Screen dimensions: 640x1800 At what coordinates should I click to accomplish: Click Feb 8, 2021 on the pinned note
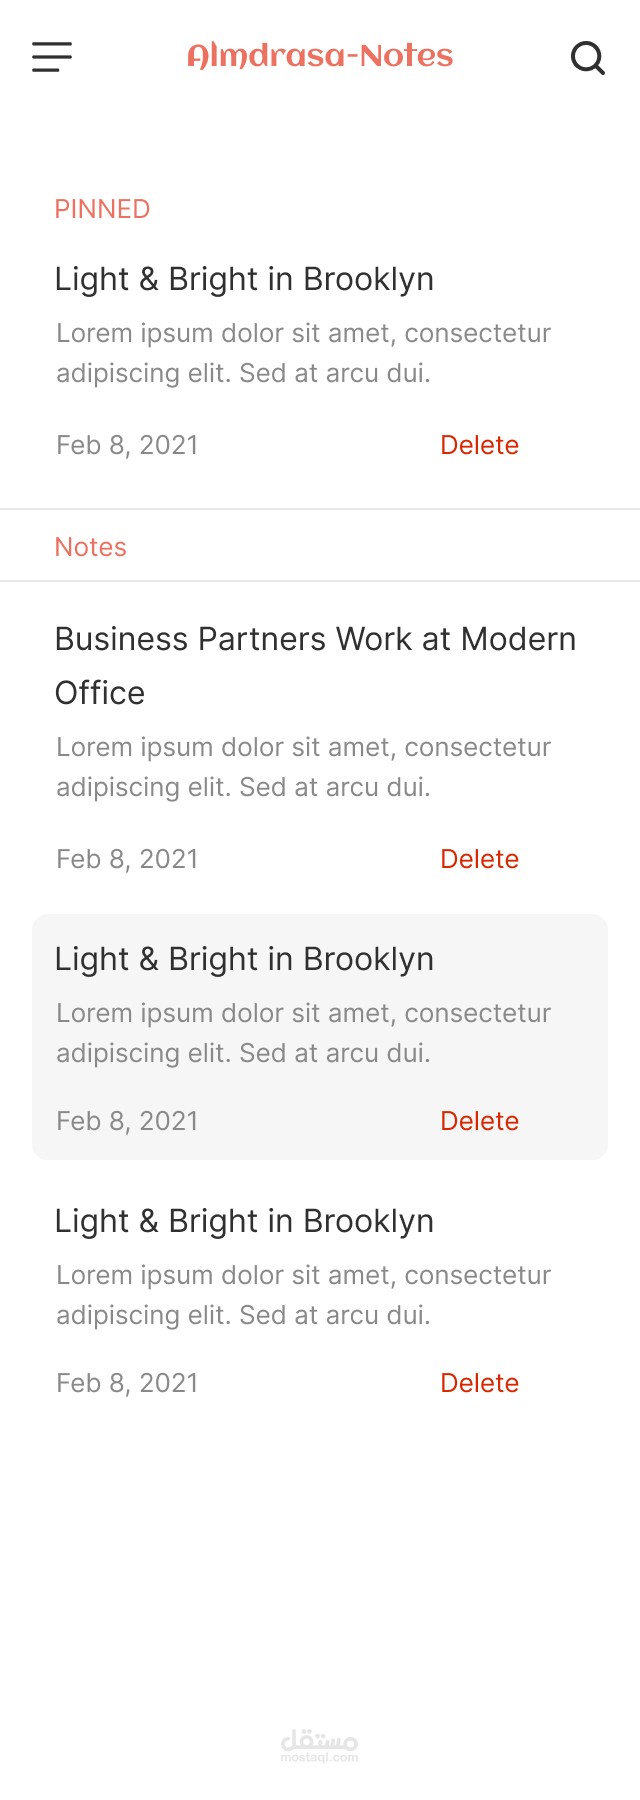click(x=127, y=445)
